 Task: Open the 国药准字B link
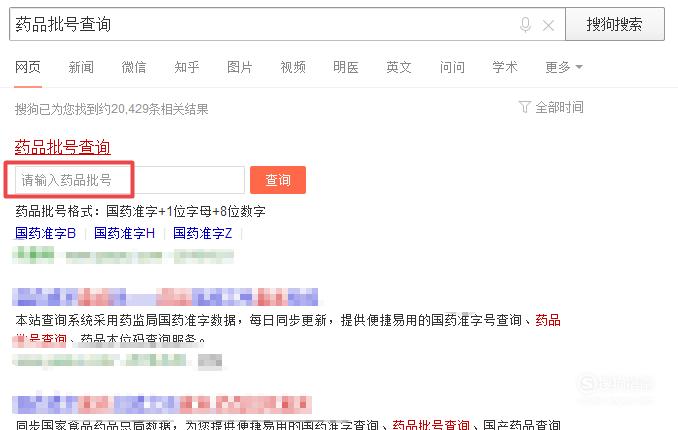pyautogui.click(x=45, y=233)
